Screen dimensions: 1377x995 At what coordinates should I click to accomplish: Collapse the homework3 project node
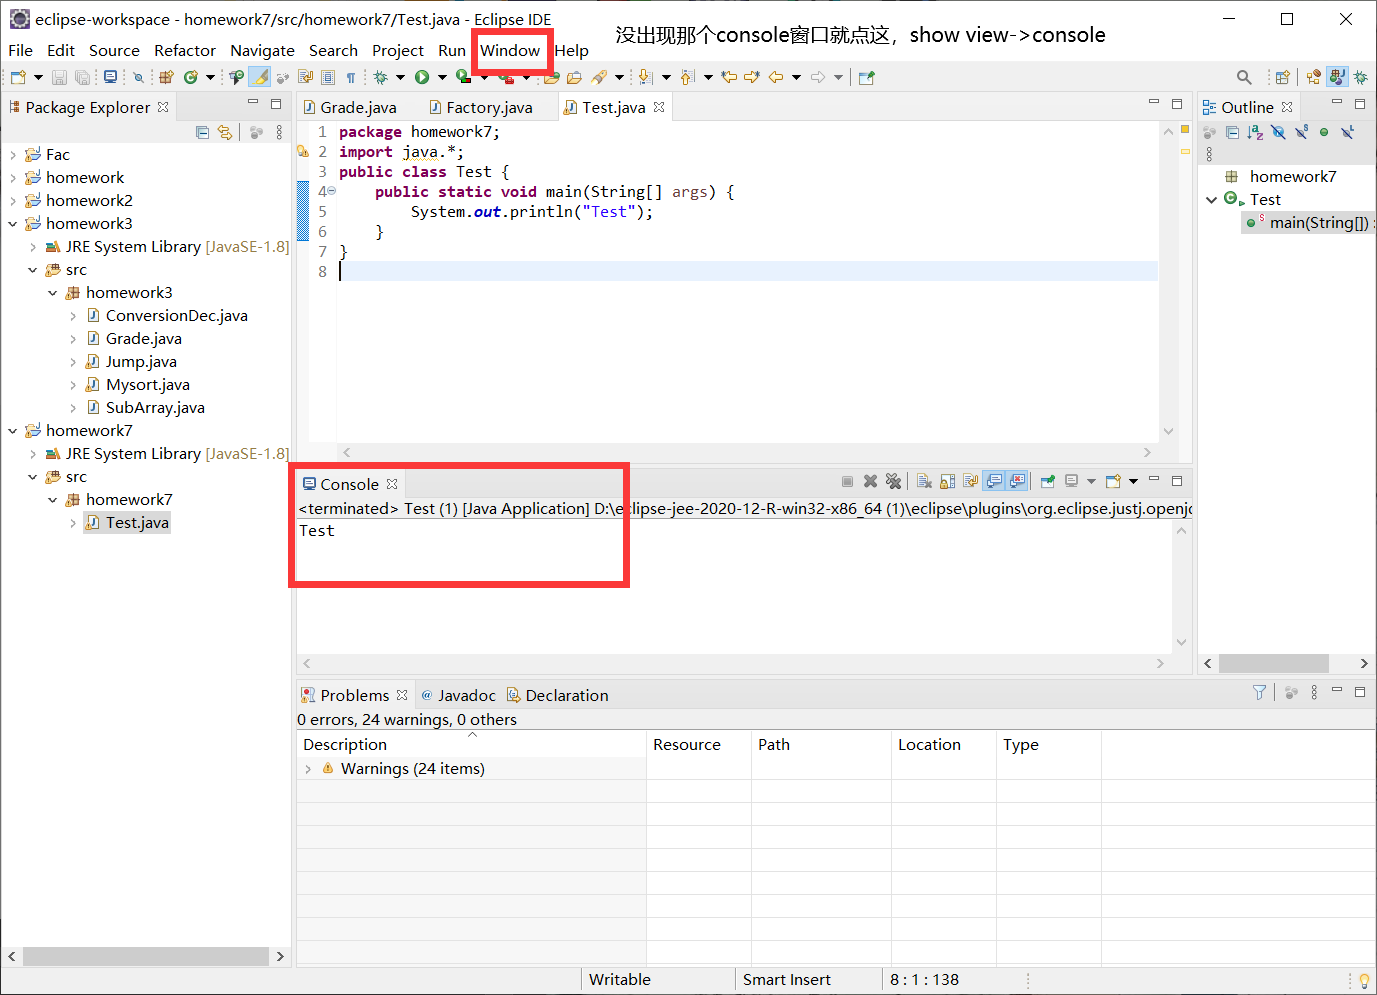[x=13, y=224]
